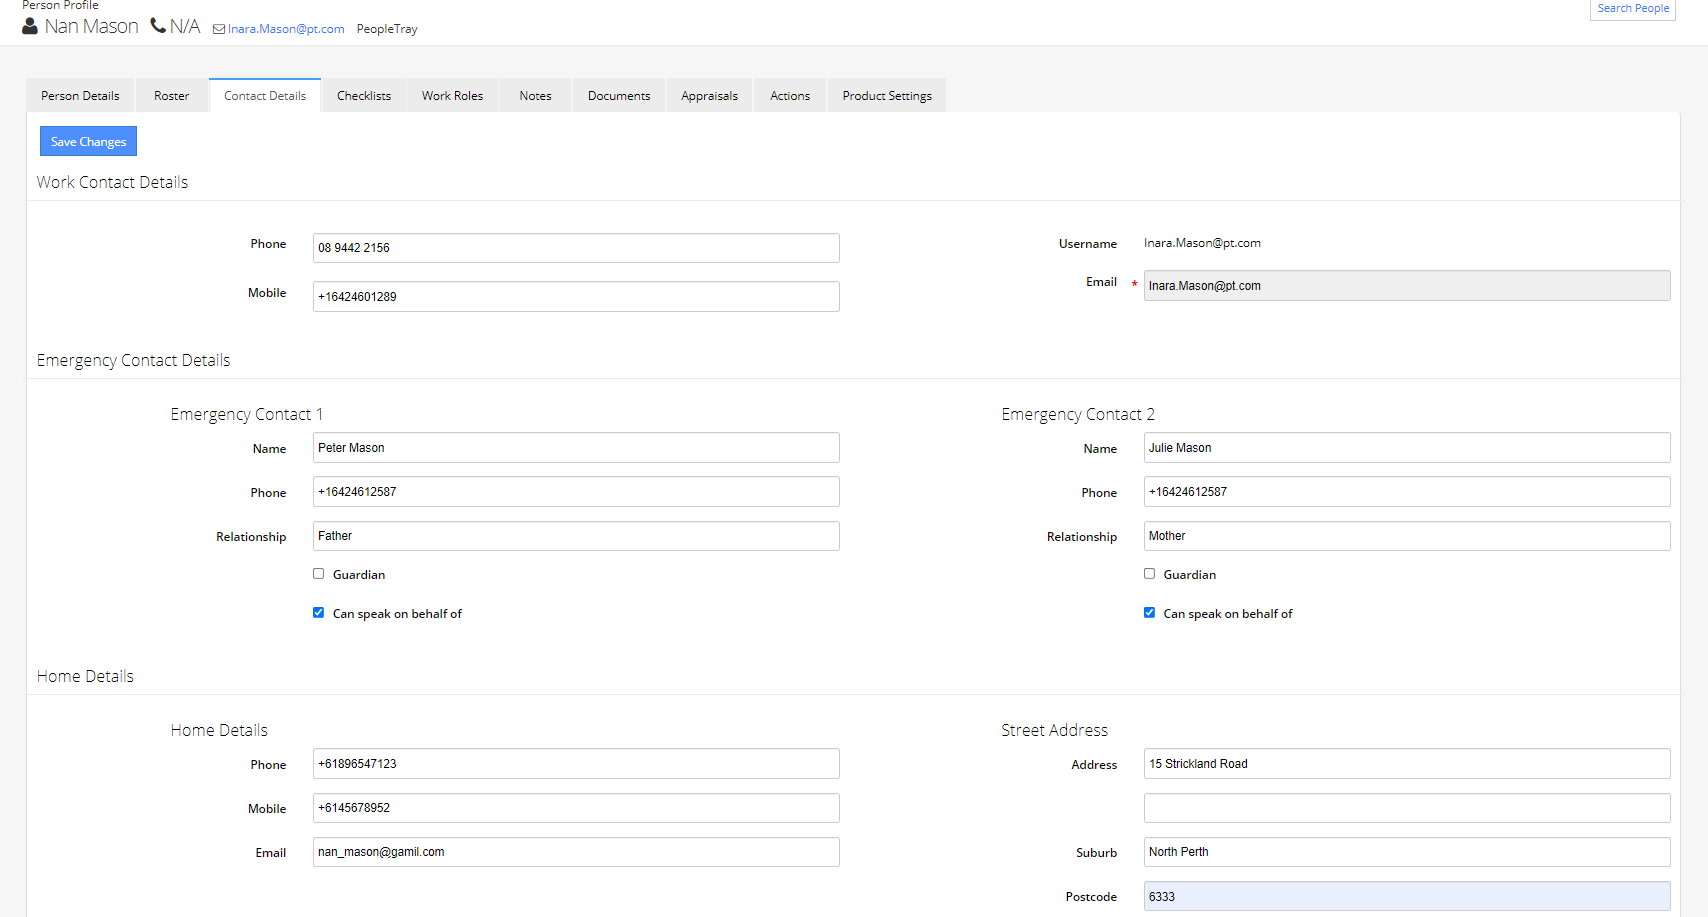
Task: Click the Search People button
Action: (1632, 8)
